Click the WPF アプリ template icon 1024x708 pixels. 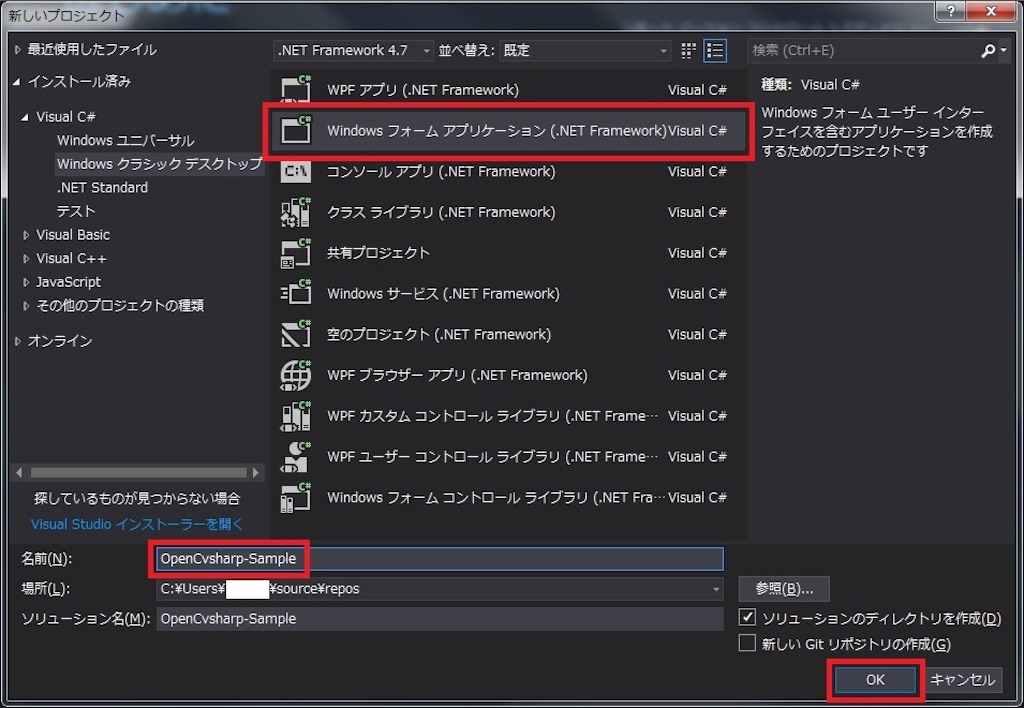296,89
